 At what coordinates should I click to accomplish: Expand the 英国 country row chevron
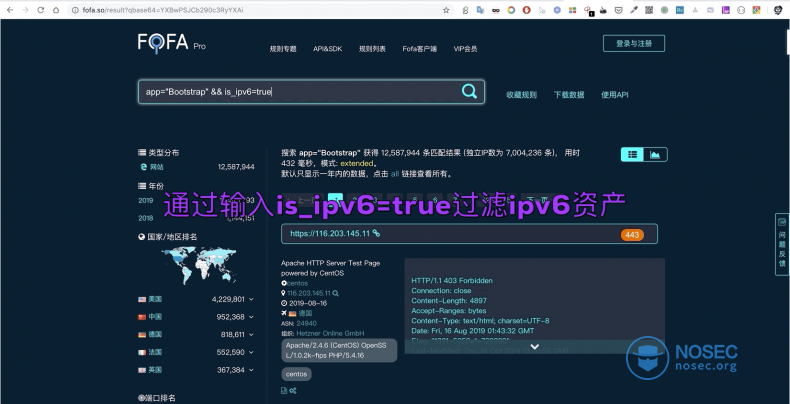coord(251,370)
